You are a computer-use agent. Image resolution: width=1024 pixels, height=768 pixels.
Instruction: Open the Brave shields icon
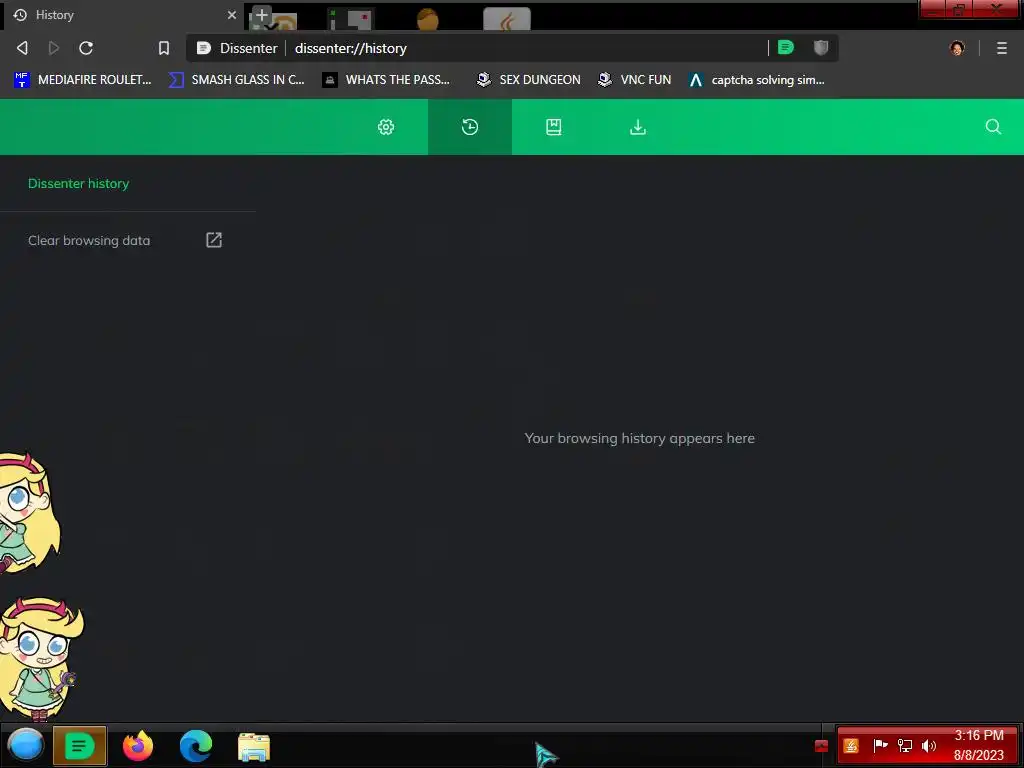point(821,47)
